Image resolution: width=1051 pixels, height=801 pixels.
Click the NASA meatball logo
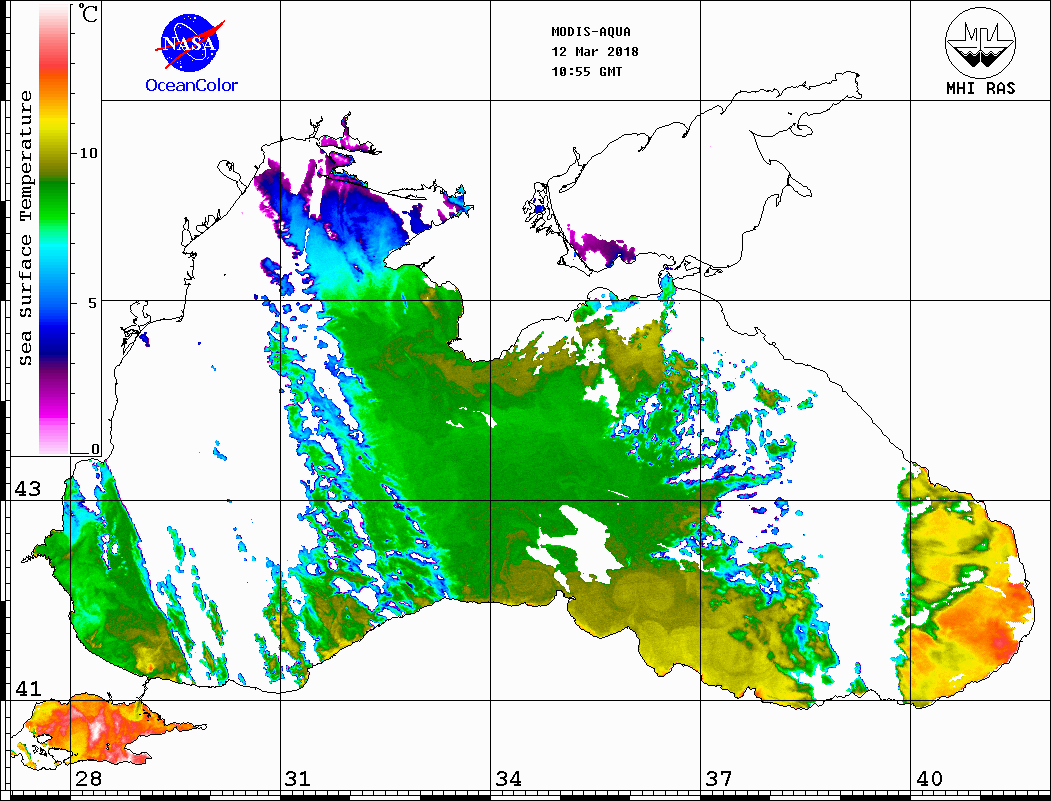[191, 44]
